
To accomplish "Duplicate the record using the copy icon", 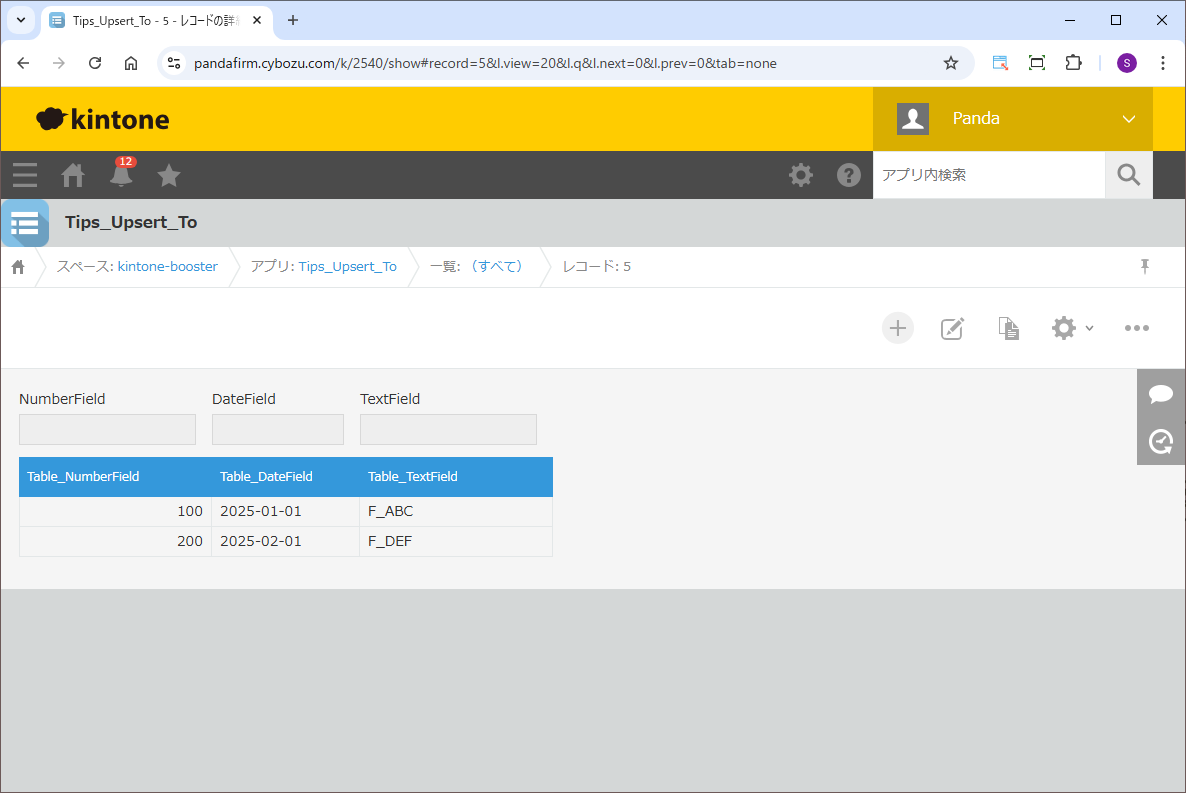I will pyautogui.click(x=1009, y=328).
